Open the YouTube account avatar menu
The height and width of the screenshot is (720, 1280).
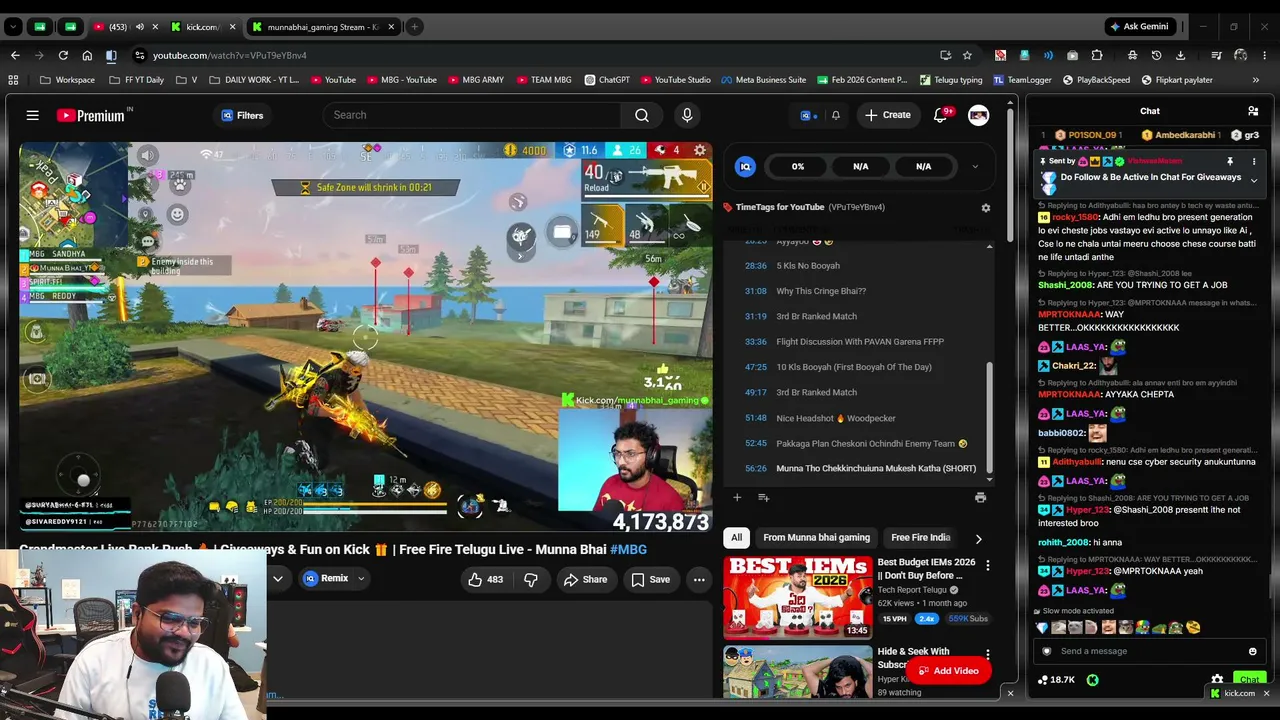[979, 115]
